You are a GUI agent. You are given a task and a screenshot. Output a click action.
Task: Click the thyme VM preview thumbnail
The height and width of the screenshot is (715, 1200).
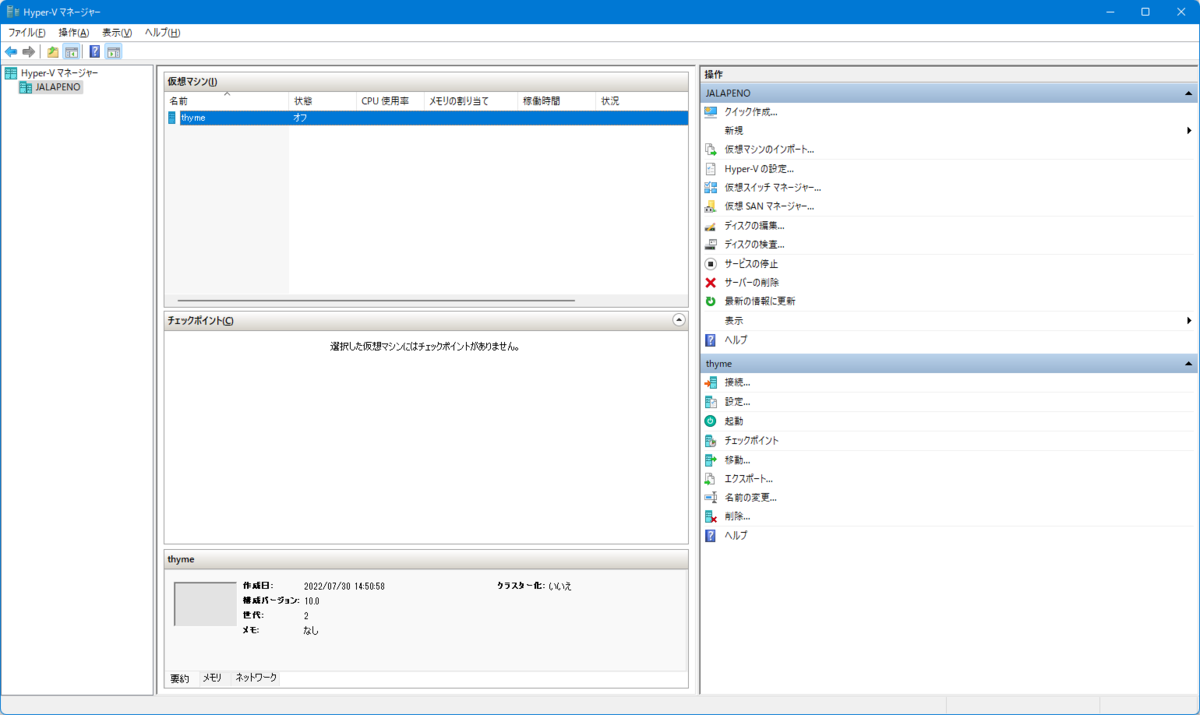pos(205,603)
